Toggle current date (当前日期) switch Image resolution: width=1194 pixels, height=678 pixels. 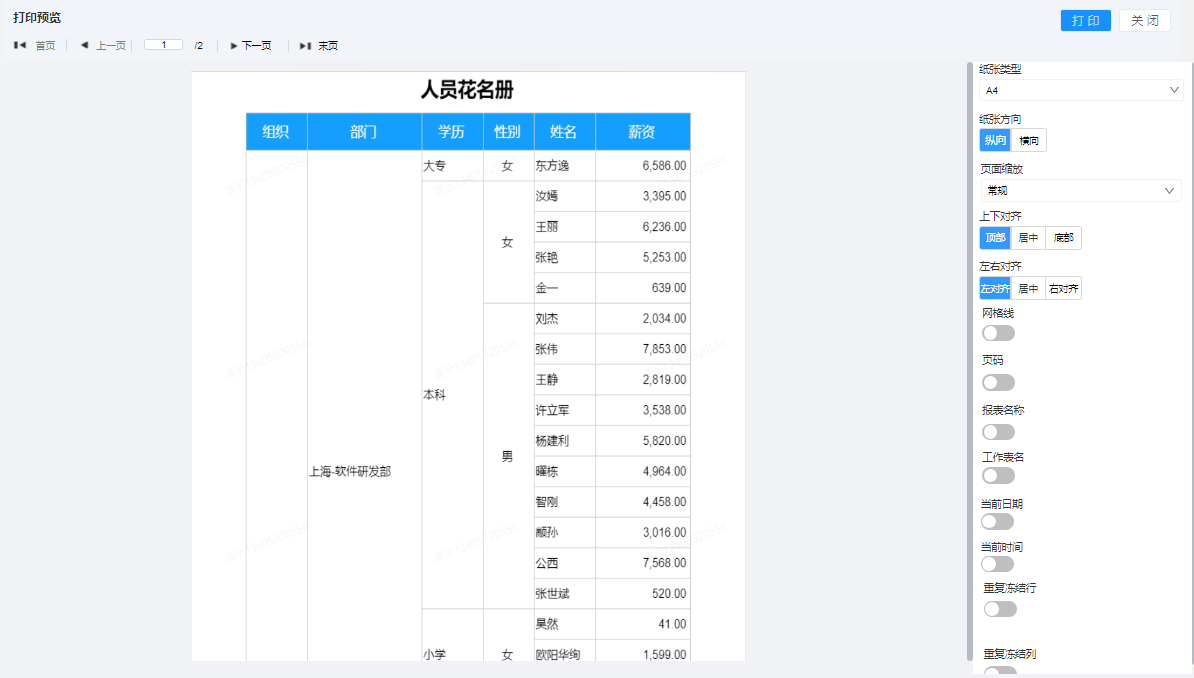[998, 522]
